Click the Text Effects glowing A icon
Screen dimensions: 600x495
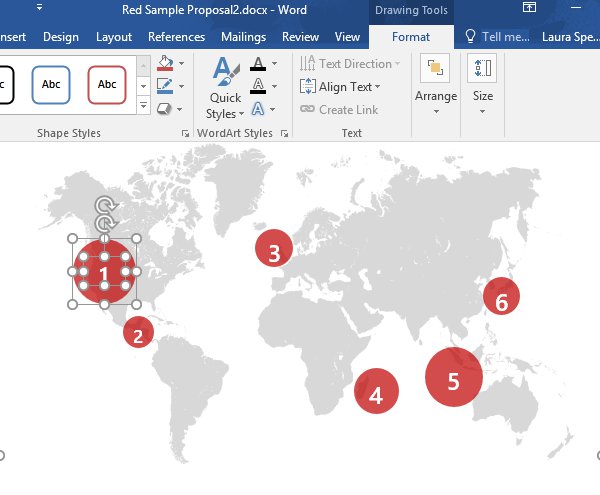coord(258,109)
